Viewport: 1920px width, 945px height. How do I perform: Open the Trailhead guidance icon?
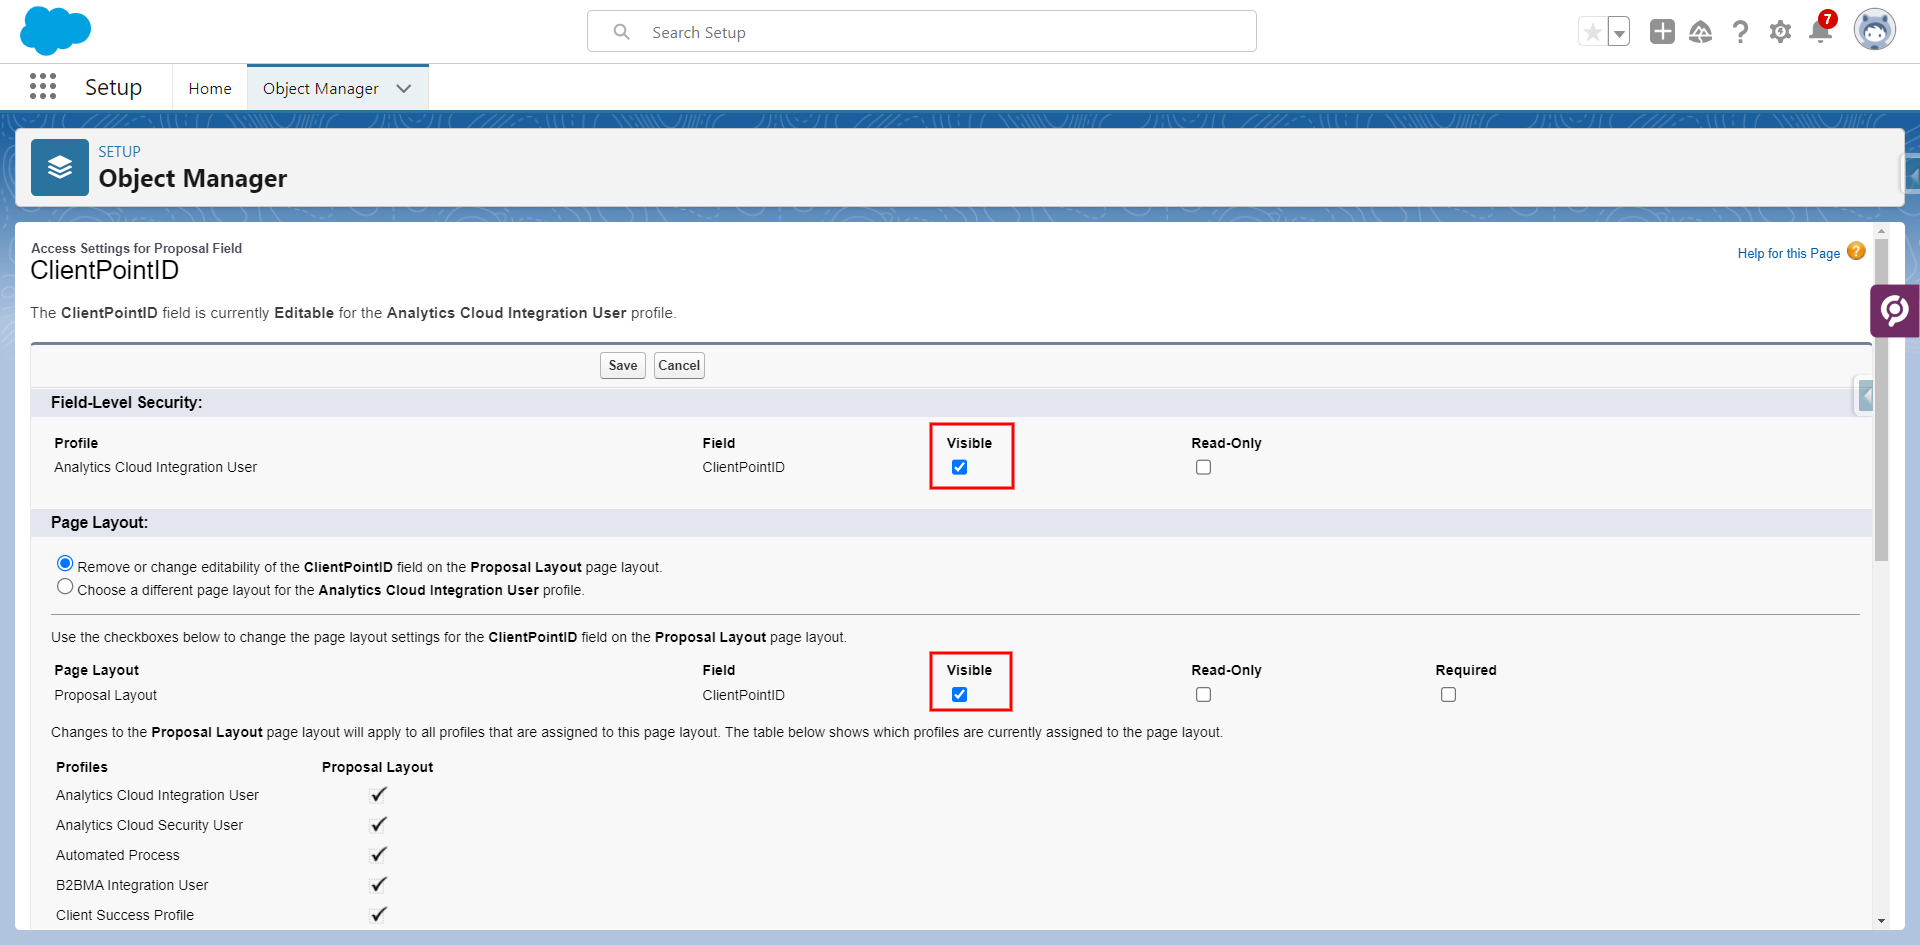[x=1700, y=32]
